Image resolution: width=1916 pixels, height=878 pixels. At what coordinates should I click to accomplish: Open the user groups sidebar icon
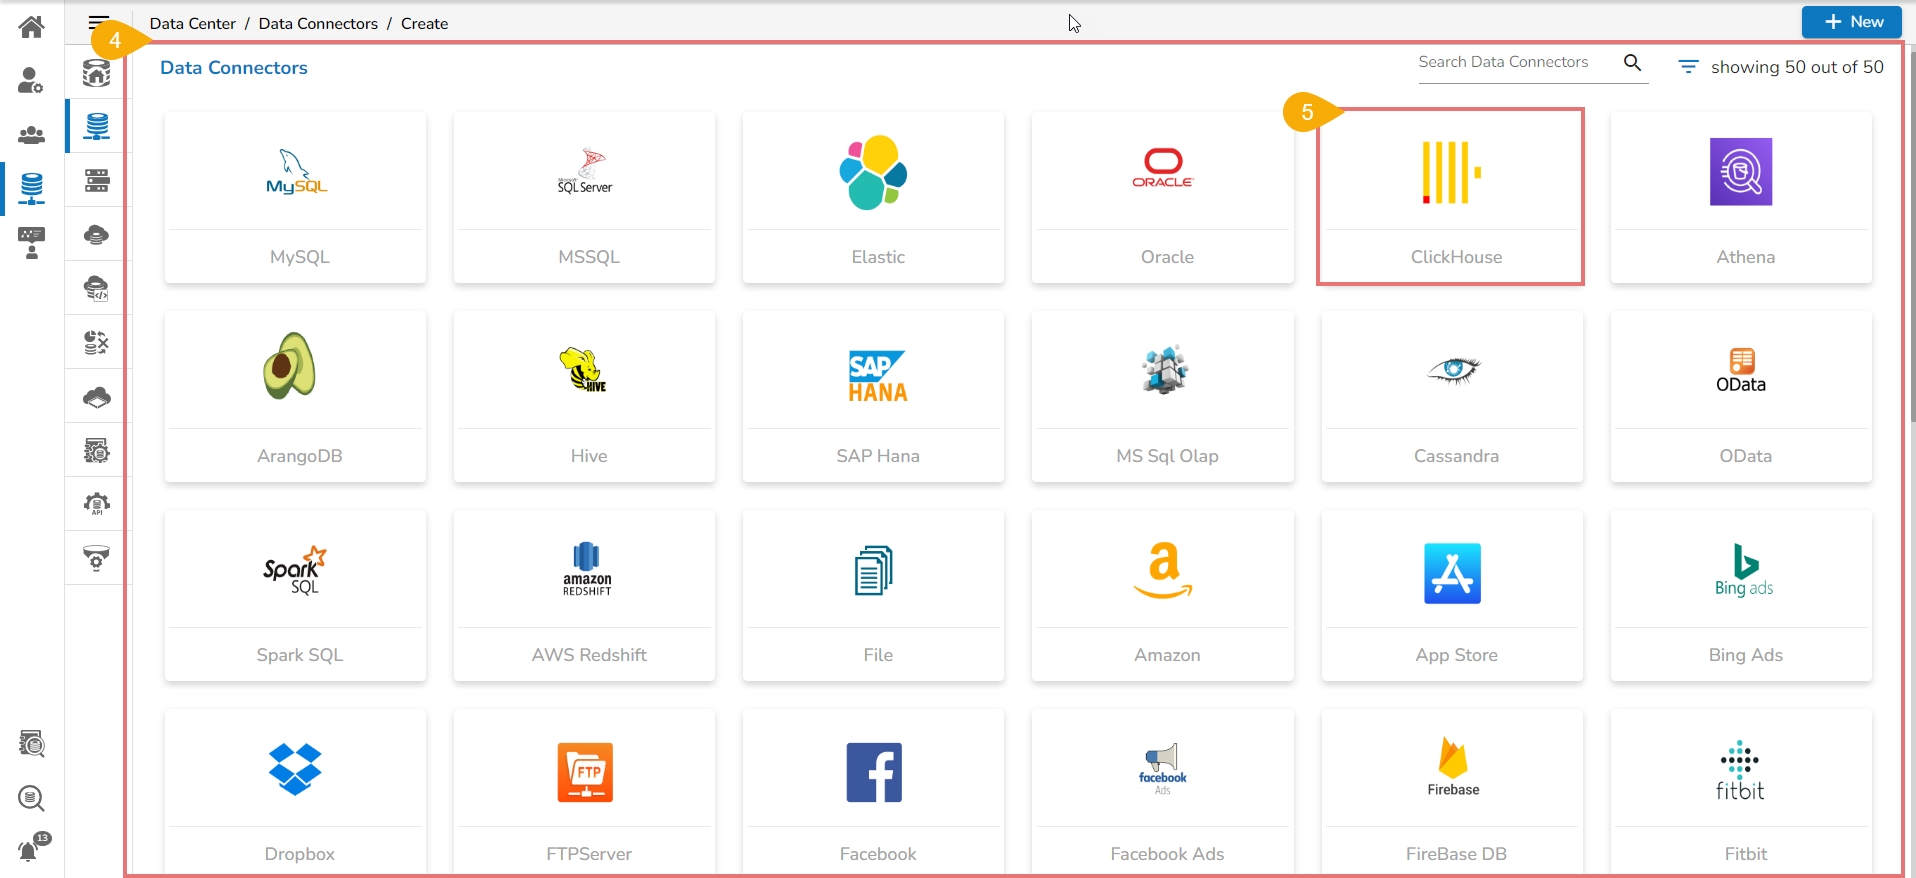(x=31, y=135)
